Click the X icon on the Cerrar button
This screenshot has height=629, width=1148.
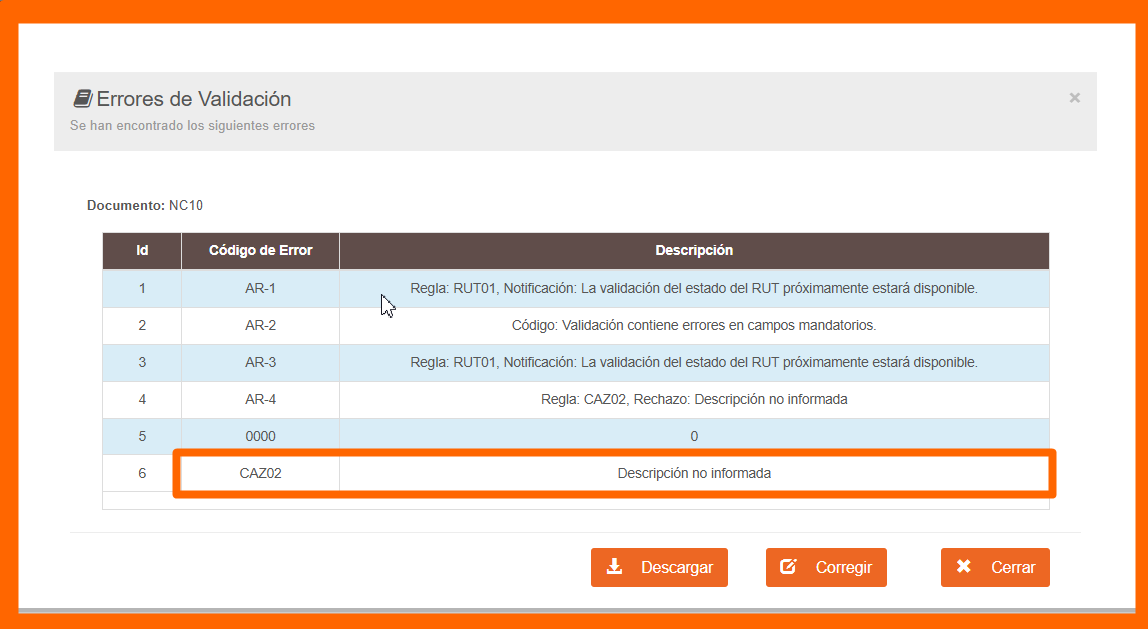(964, 567)
